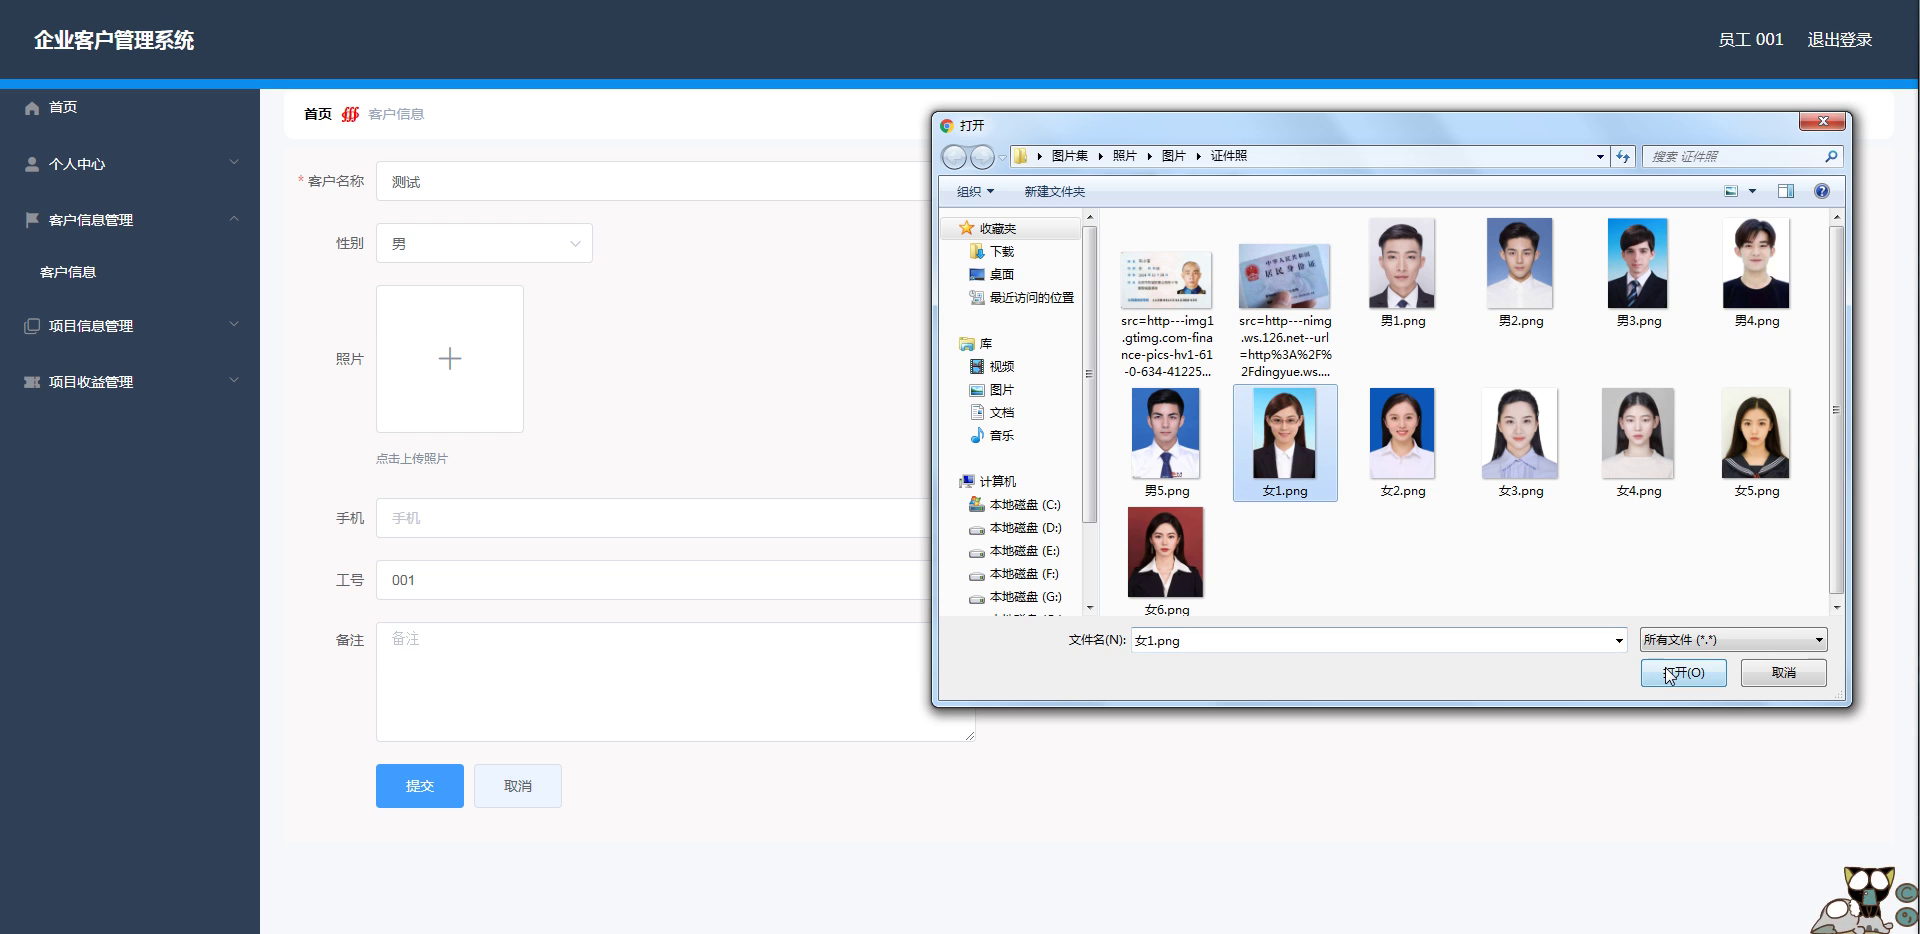
Task: Open 客户信息 submenu item
Action: [x=68, y=272]
